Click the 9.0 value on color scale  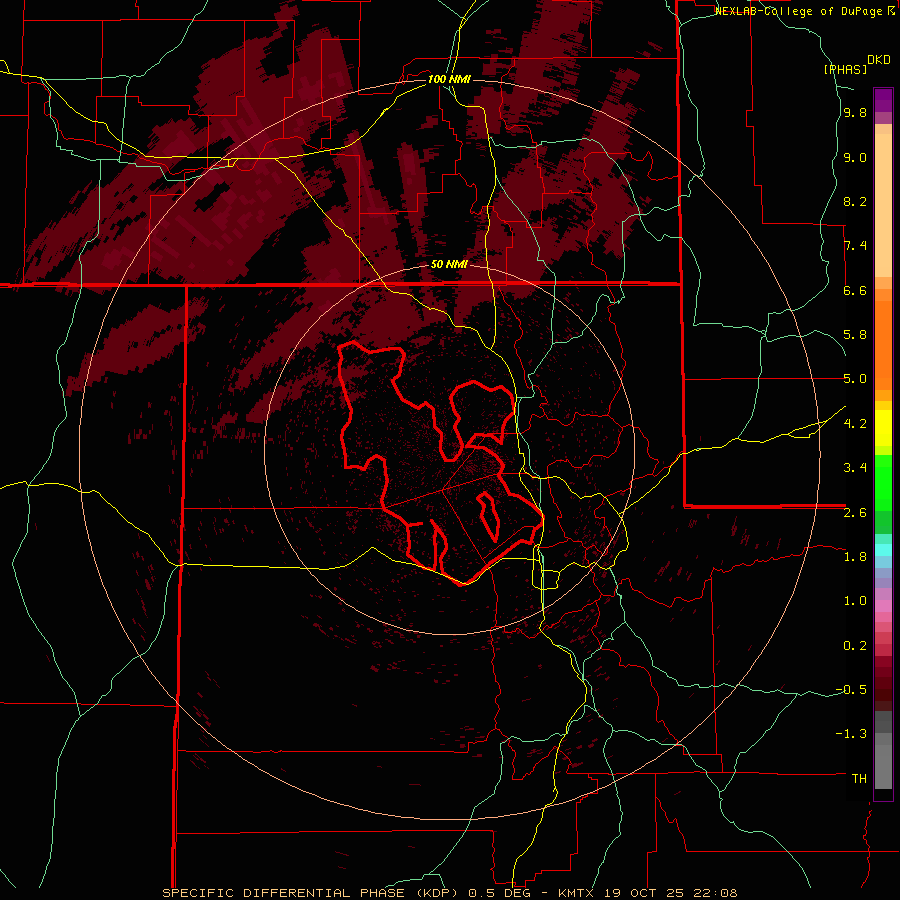tap(855, 157)
